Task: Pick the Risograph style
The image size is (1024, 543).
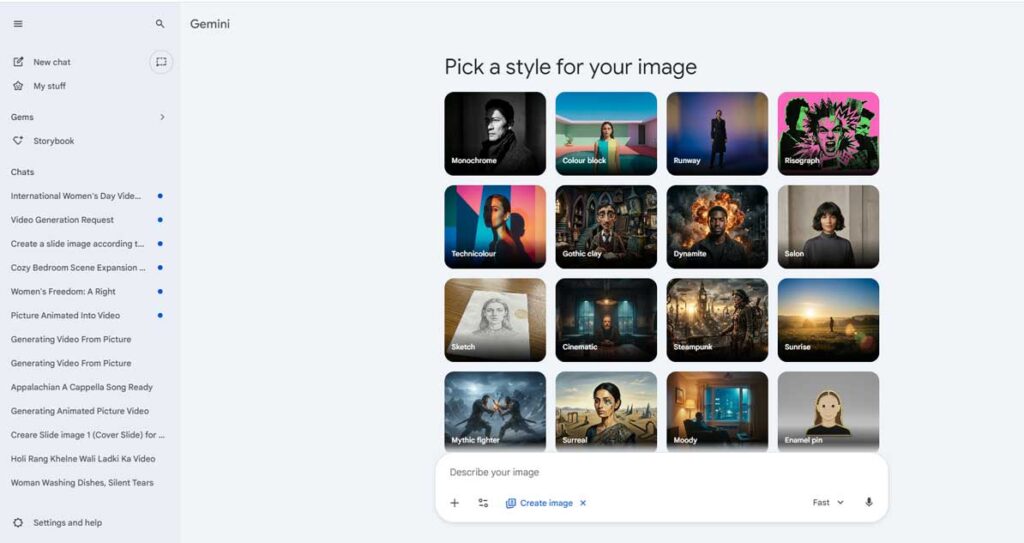Action: pyautogui.click(x=828, y=133)
